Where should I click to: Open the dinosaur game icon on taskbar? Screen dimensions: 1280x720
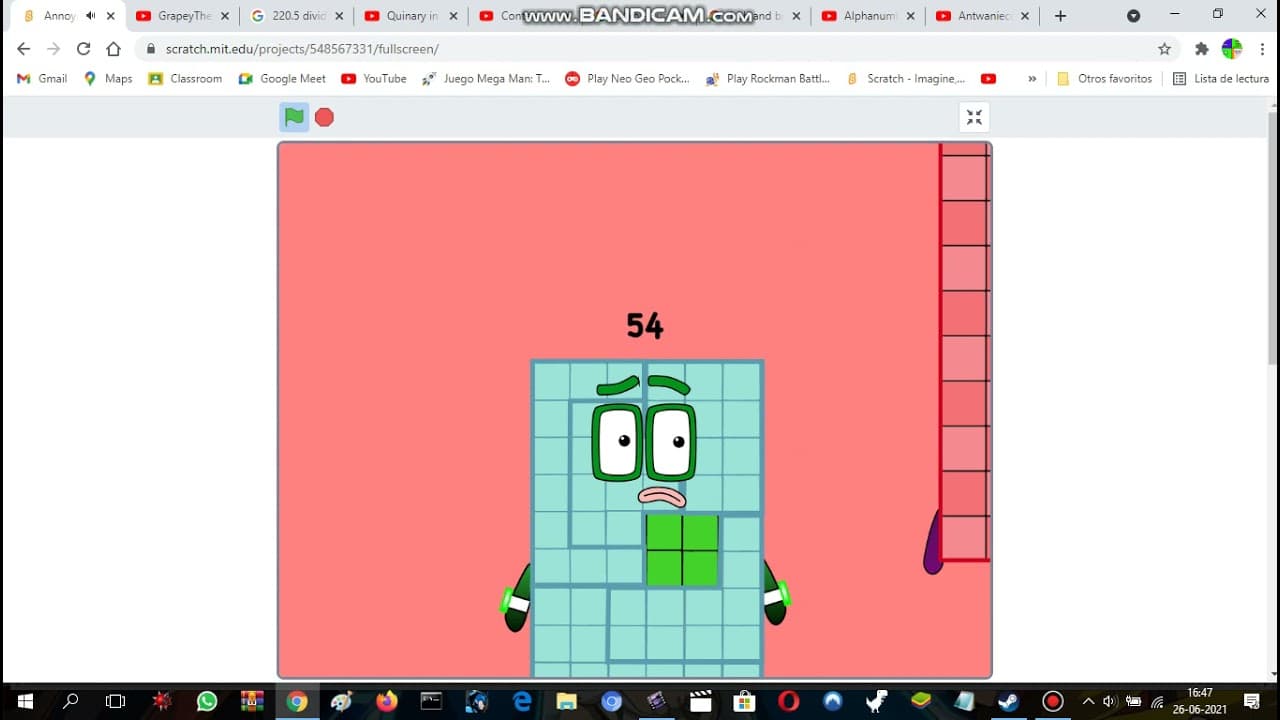[876, 701]
